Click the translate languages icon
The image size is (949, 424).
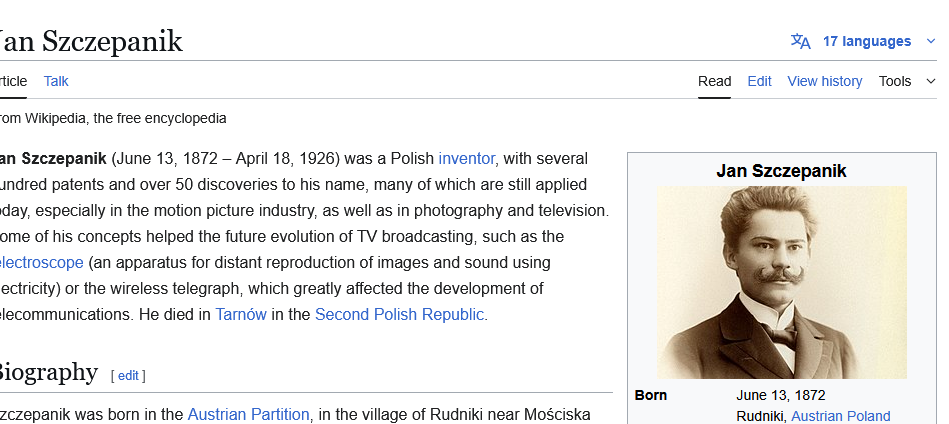pyautogui.click(x=800, y=41)
